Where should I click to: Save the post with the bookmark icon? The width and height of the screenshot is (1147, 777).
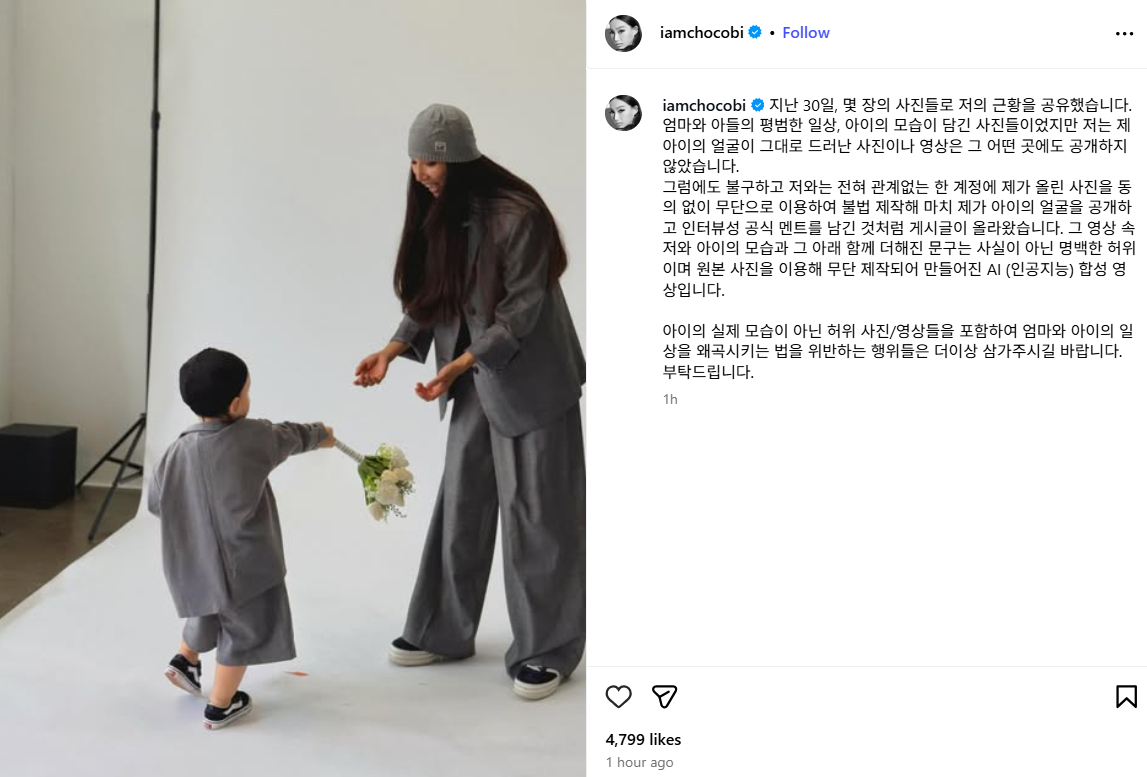[1126, 697]
